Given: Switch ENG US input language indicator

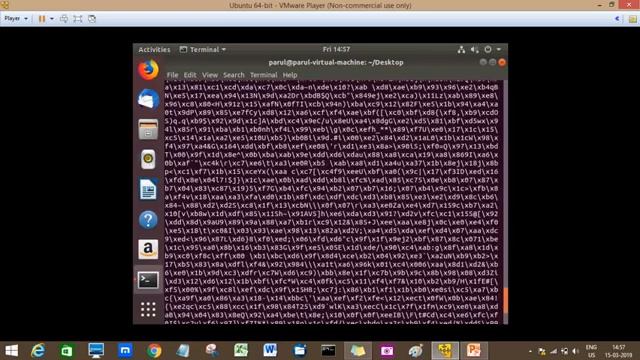Looking at the screenshot, I should tap(591, 351).
